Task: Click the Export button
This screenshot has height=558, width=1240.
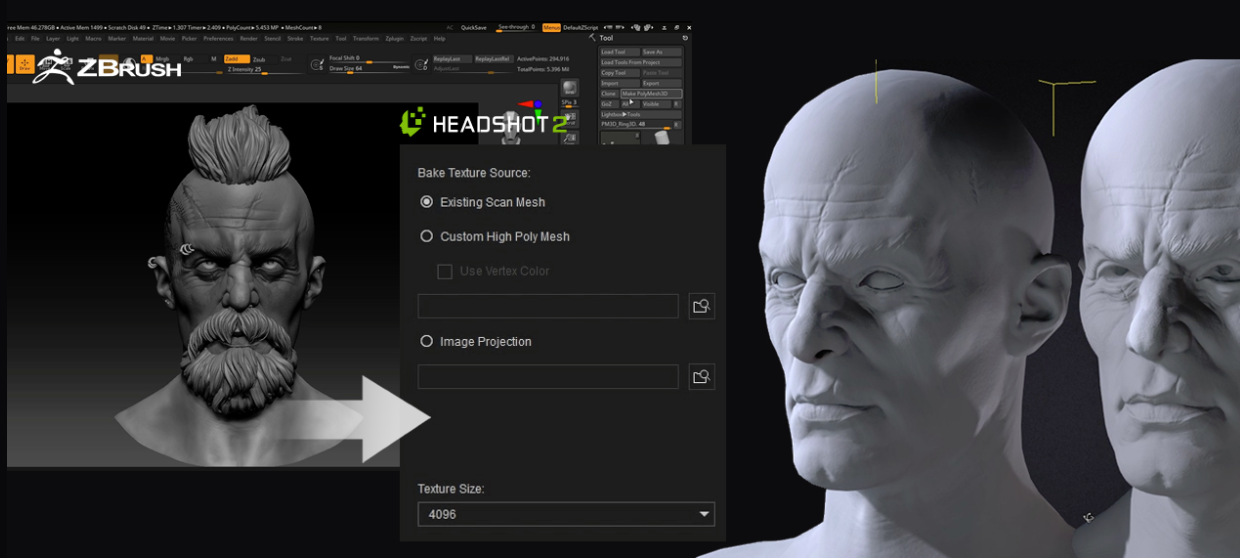Action: click(662, 83)
